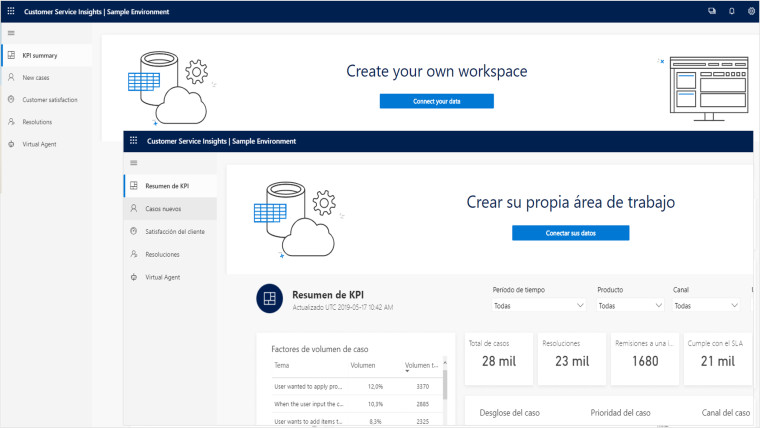The height and width of the screenshot is (428, 760).
Task: Click the mobile device icon in the top bar
Action: tap(731, 11)
